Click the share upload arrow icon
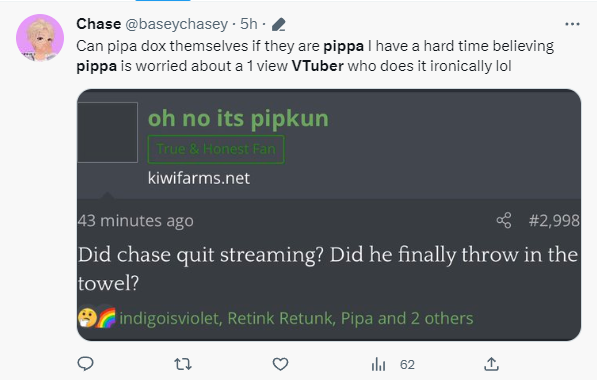597x380 pixels. pos(492,364)
